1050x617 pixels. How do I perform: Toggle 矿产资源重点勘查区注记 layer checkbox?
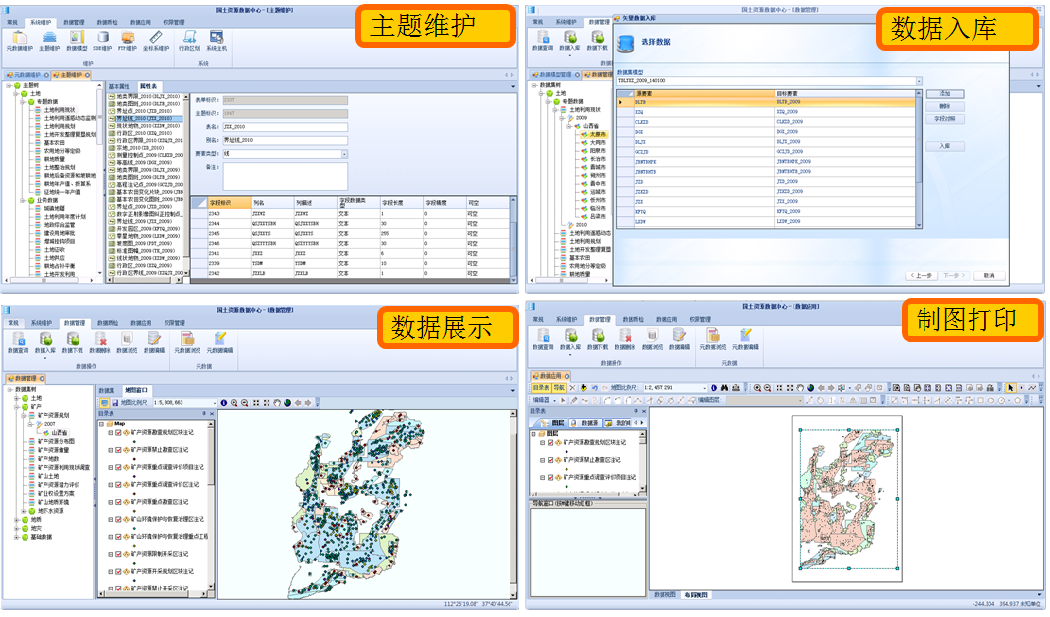[118, 502]
